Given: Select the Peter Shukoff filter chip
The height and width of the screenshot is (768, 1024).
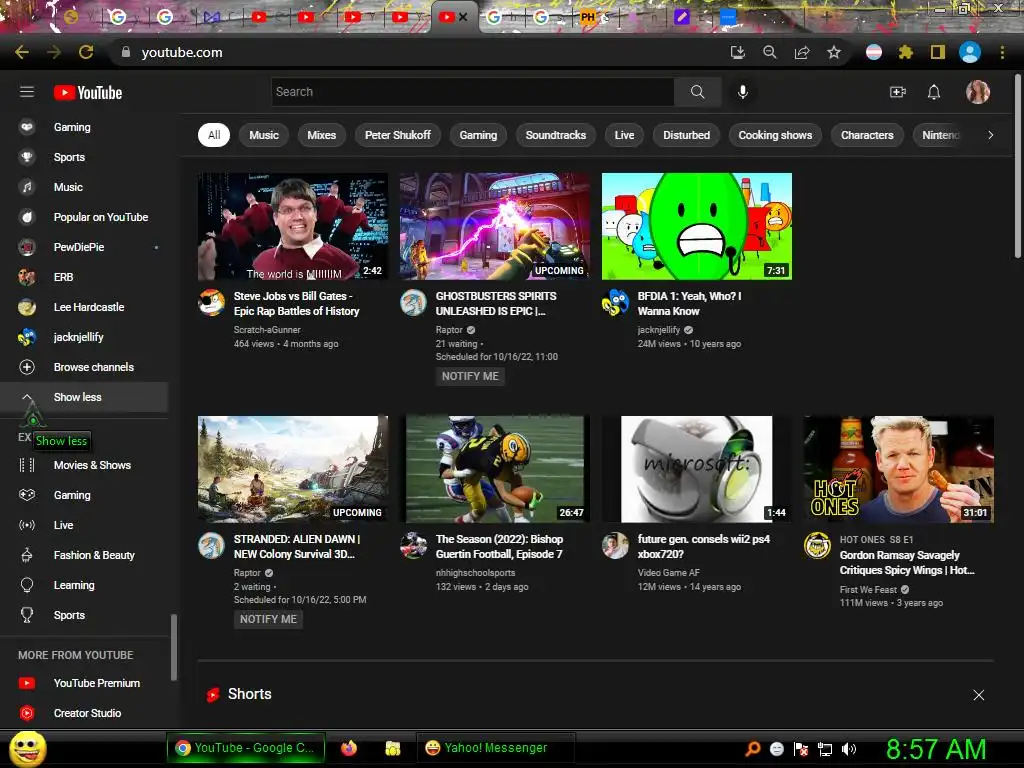Looking at the screenshot, I should coord(398,135).
